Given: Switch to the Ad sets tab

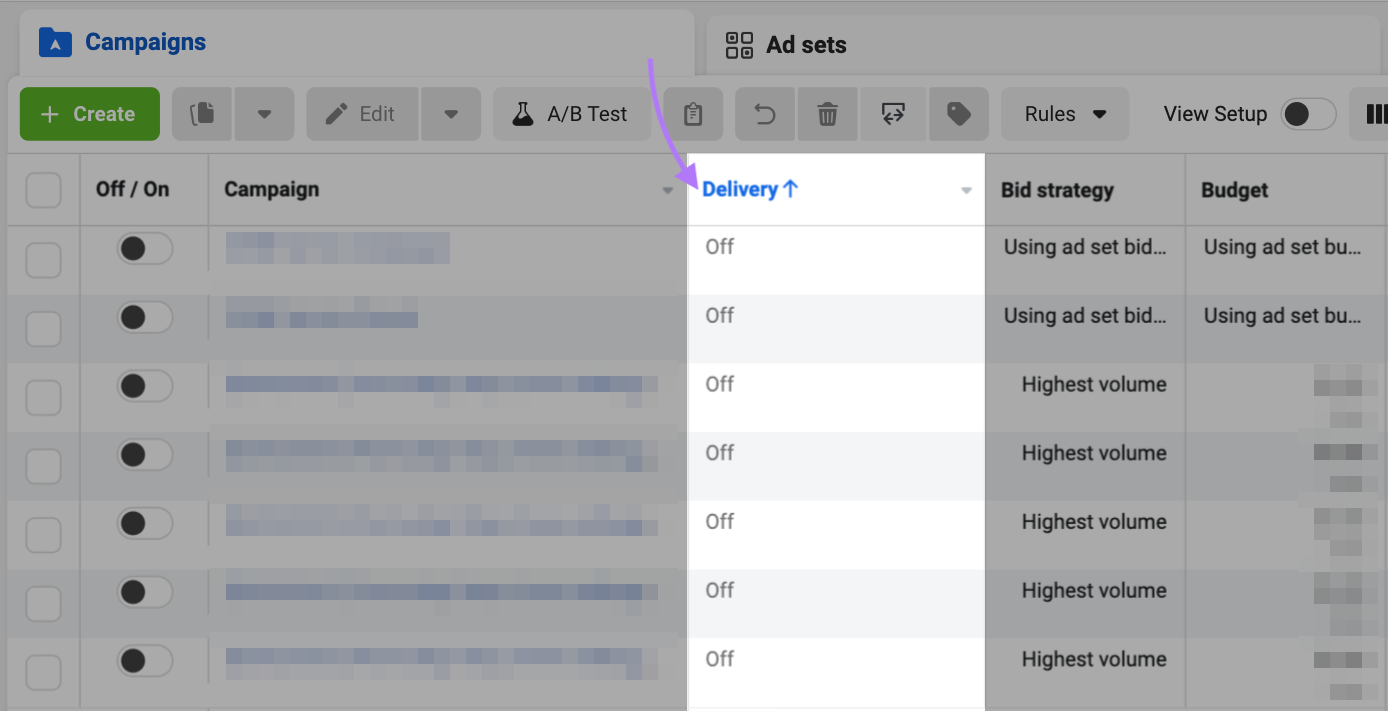Looking at the screenshot, I should click(x=804, y=44).
